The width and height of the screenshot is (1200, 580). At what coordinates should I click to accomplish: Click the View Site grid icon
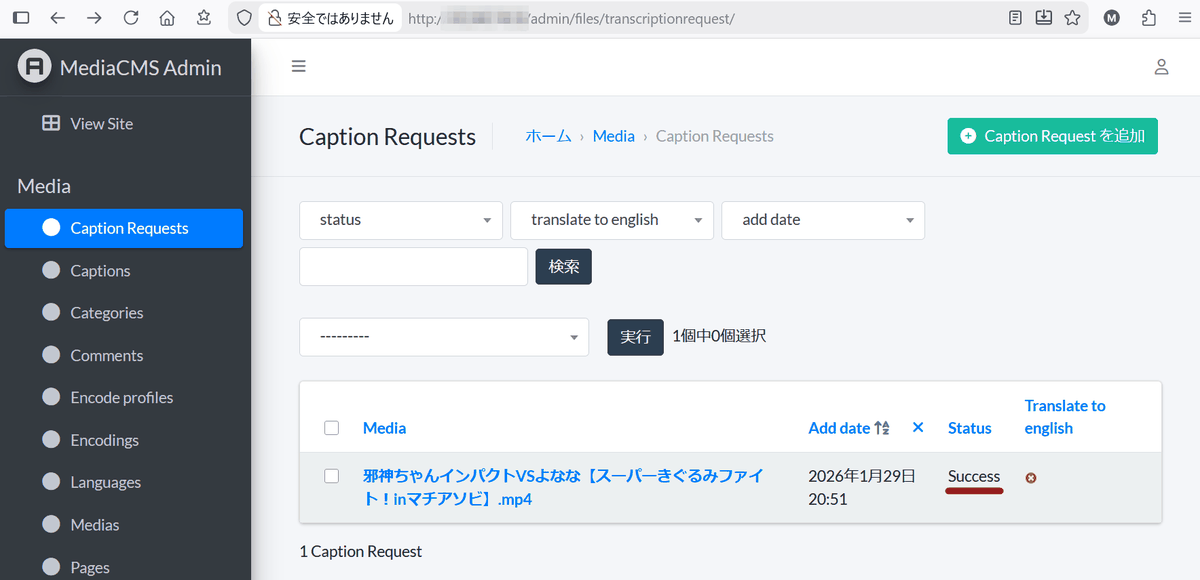click(x=50, y=123)
